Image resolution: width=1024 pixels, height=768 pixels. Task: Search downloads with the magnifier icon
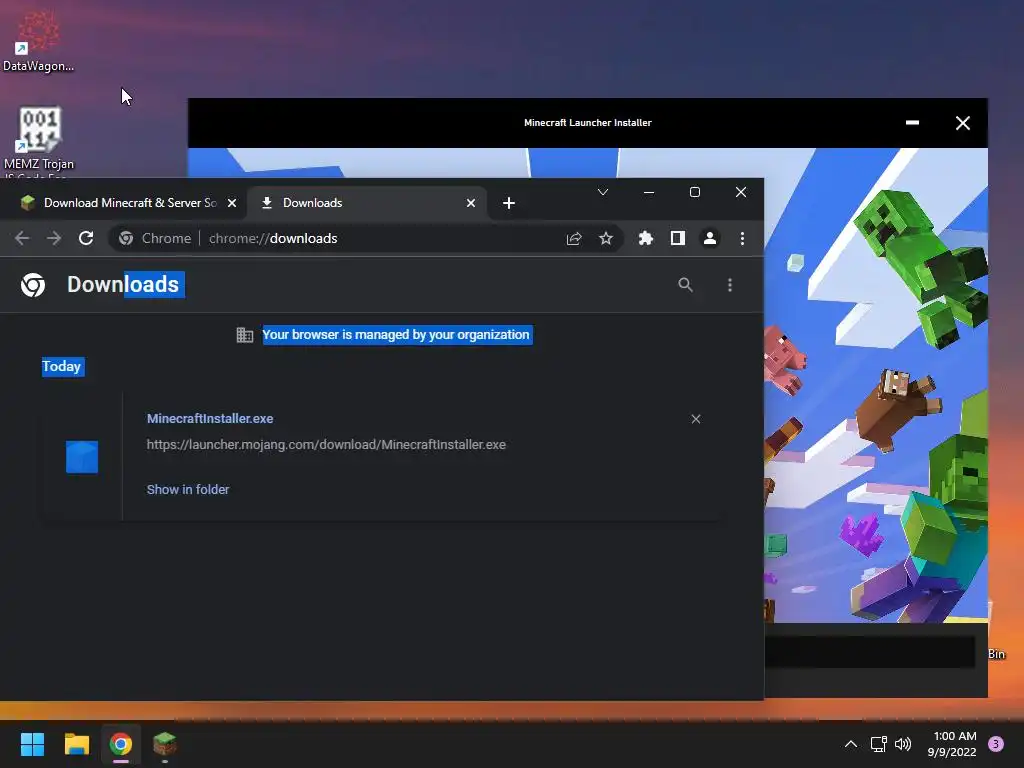(685, 285)
